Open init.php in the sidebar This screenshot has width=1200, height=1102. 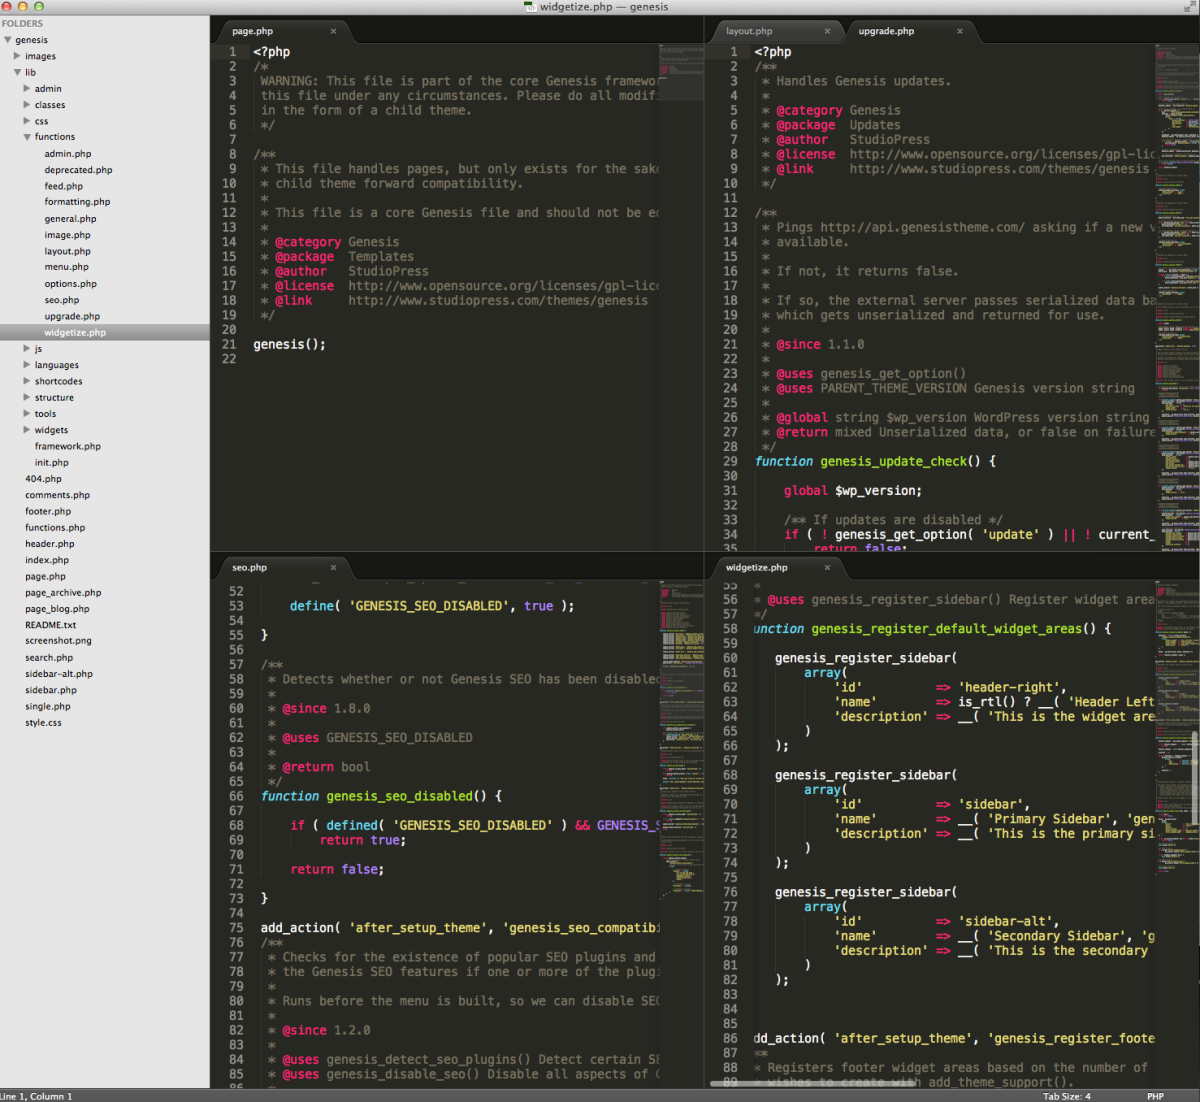[x=52, y=462]
